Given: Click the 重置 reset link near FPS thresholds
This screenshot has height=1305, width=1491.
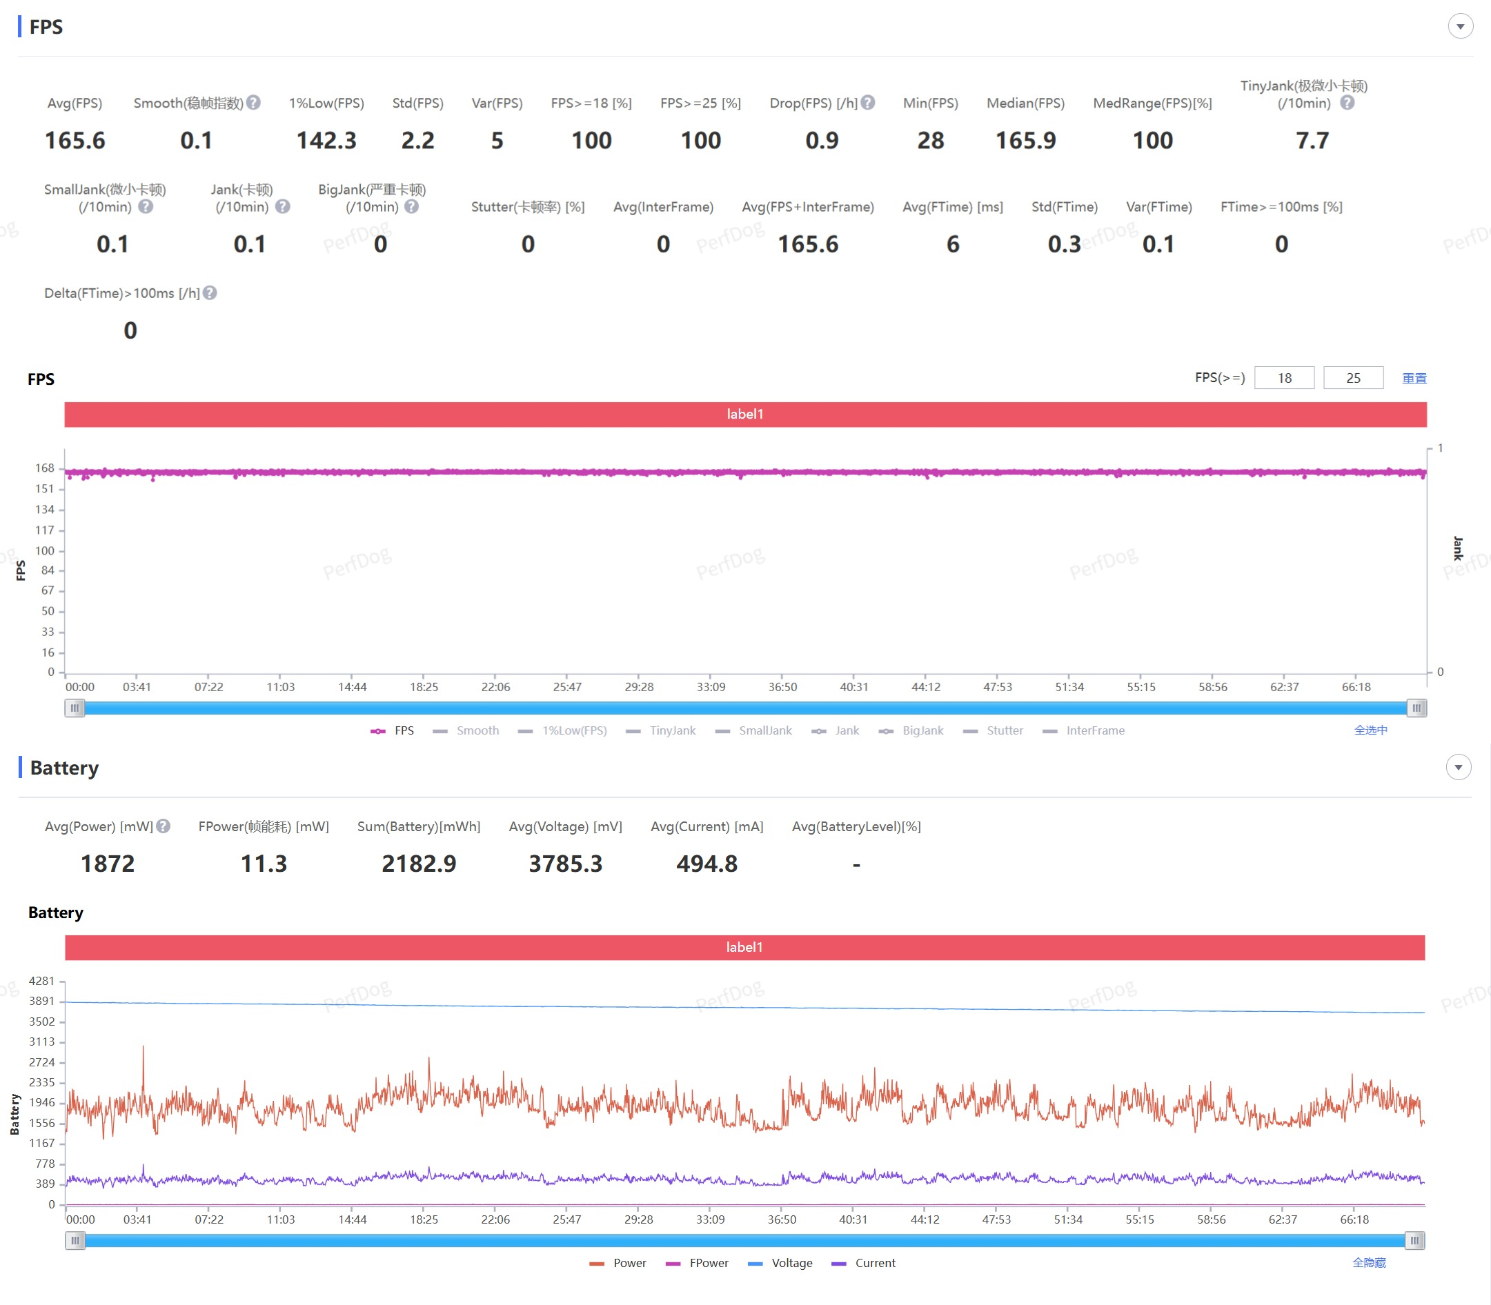Looking at the screenshot, I should pyautogui.click(x=1414, y=378).
